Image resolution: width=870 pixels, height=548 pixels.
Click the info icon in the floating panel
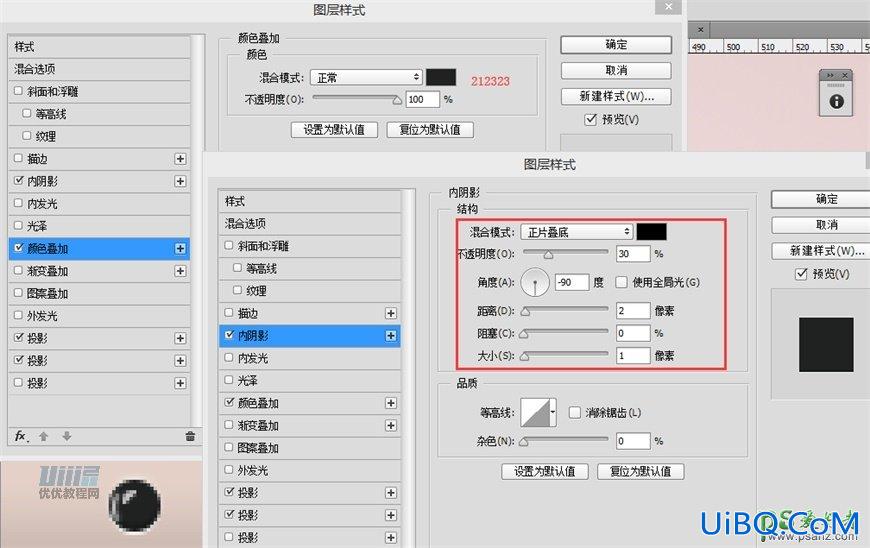click(x=836, y=102)
